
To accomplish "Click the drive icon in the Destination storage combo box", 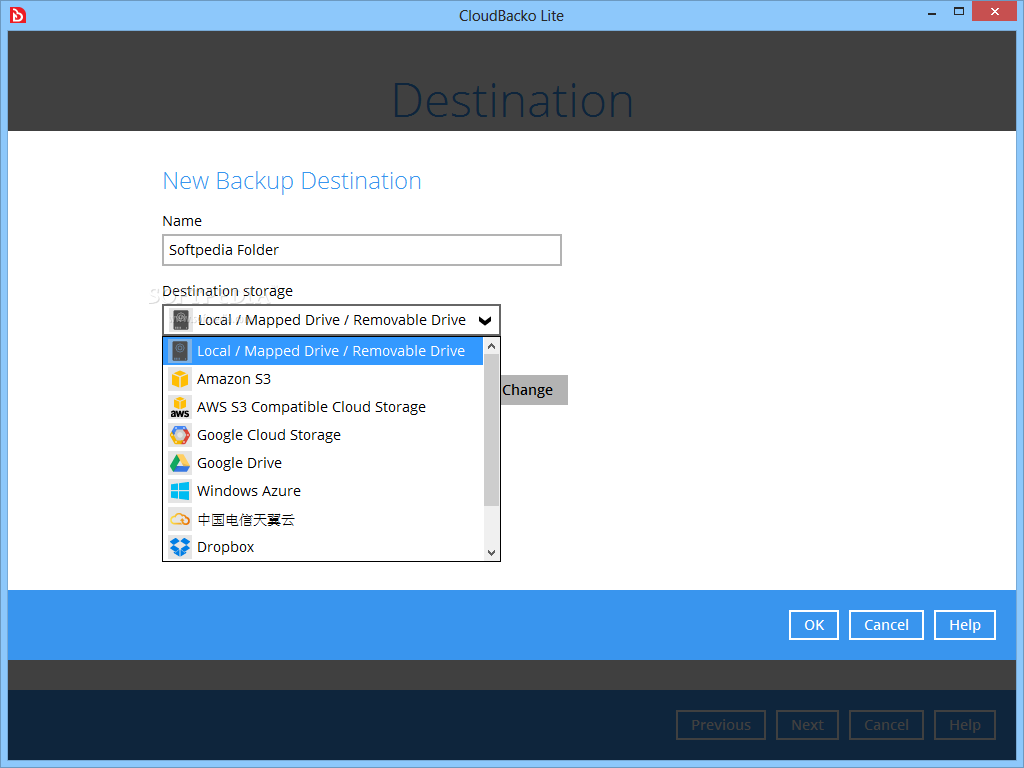I will click(x=181, y=320).
